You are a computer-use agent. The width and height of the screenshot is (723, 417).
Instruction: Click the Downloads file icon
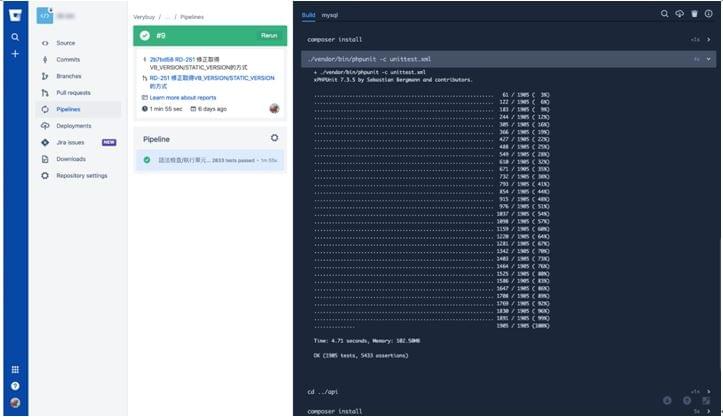pos(45,159)
